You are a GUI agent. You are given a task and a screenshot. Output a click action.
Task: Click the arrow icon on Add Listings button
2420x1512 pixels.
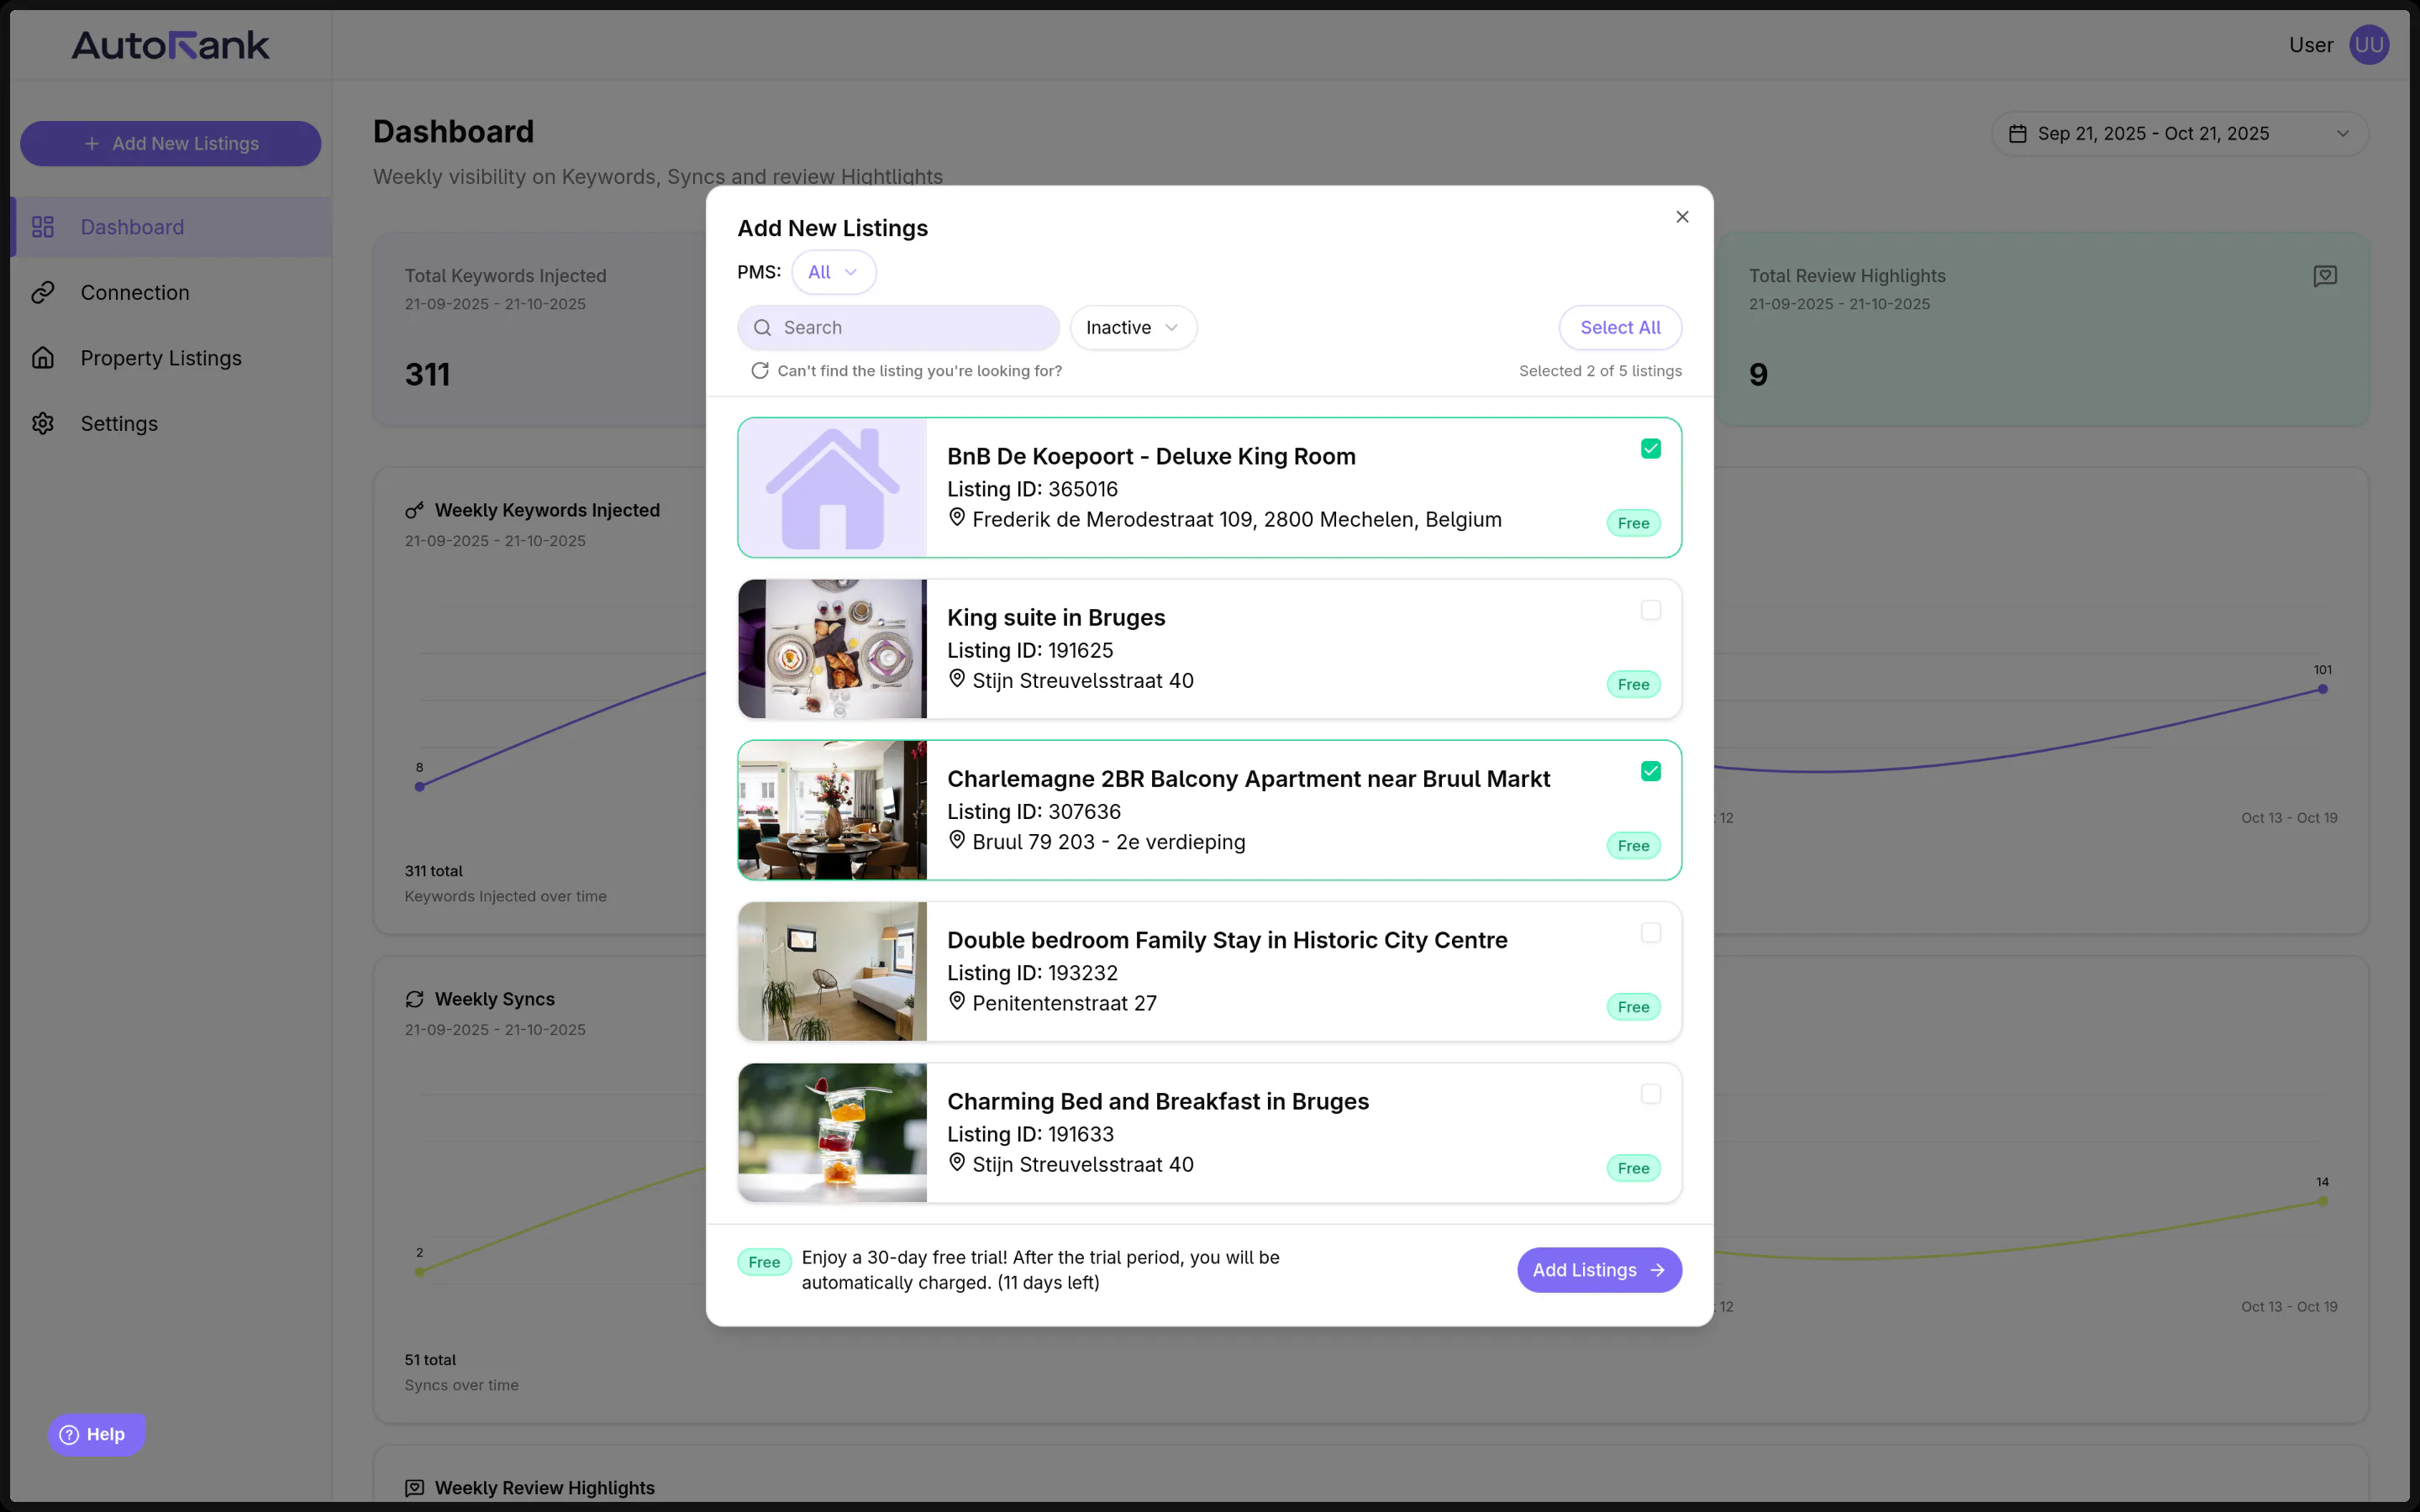click(1657, 1270)
